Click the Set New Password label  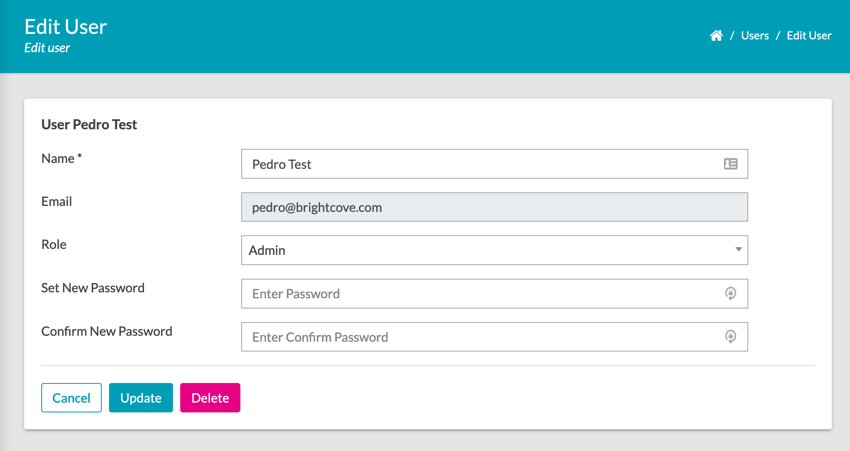pos(93,288)
